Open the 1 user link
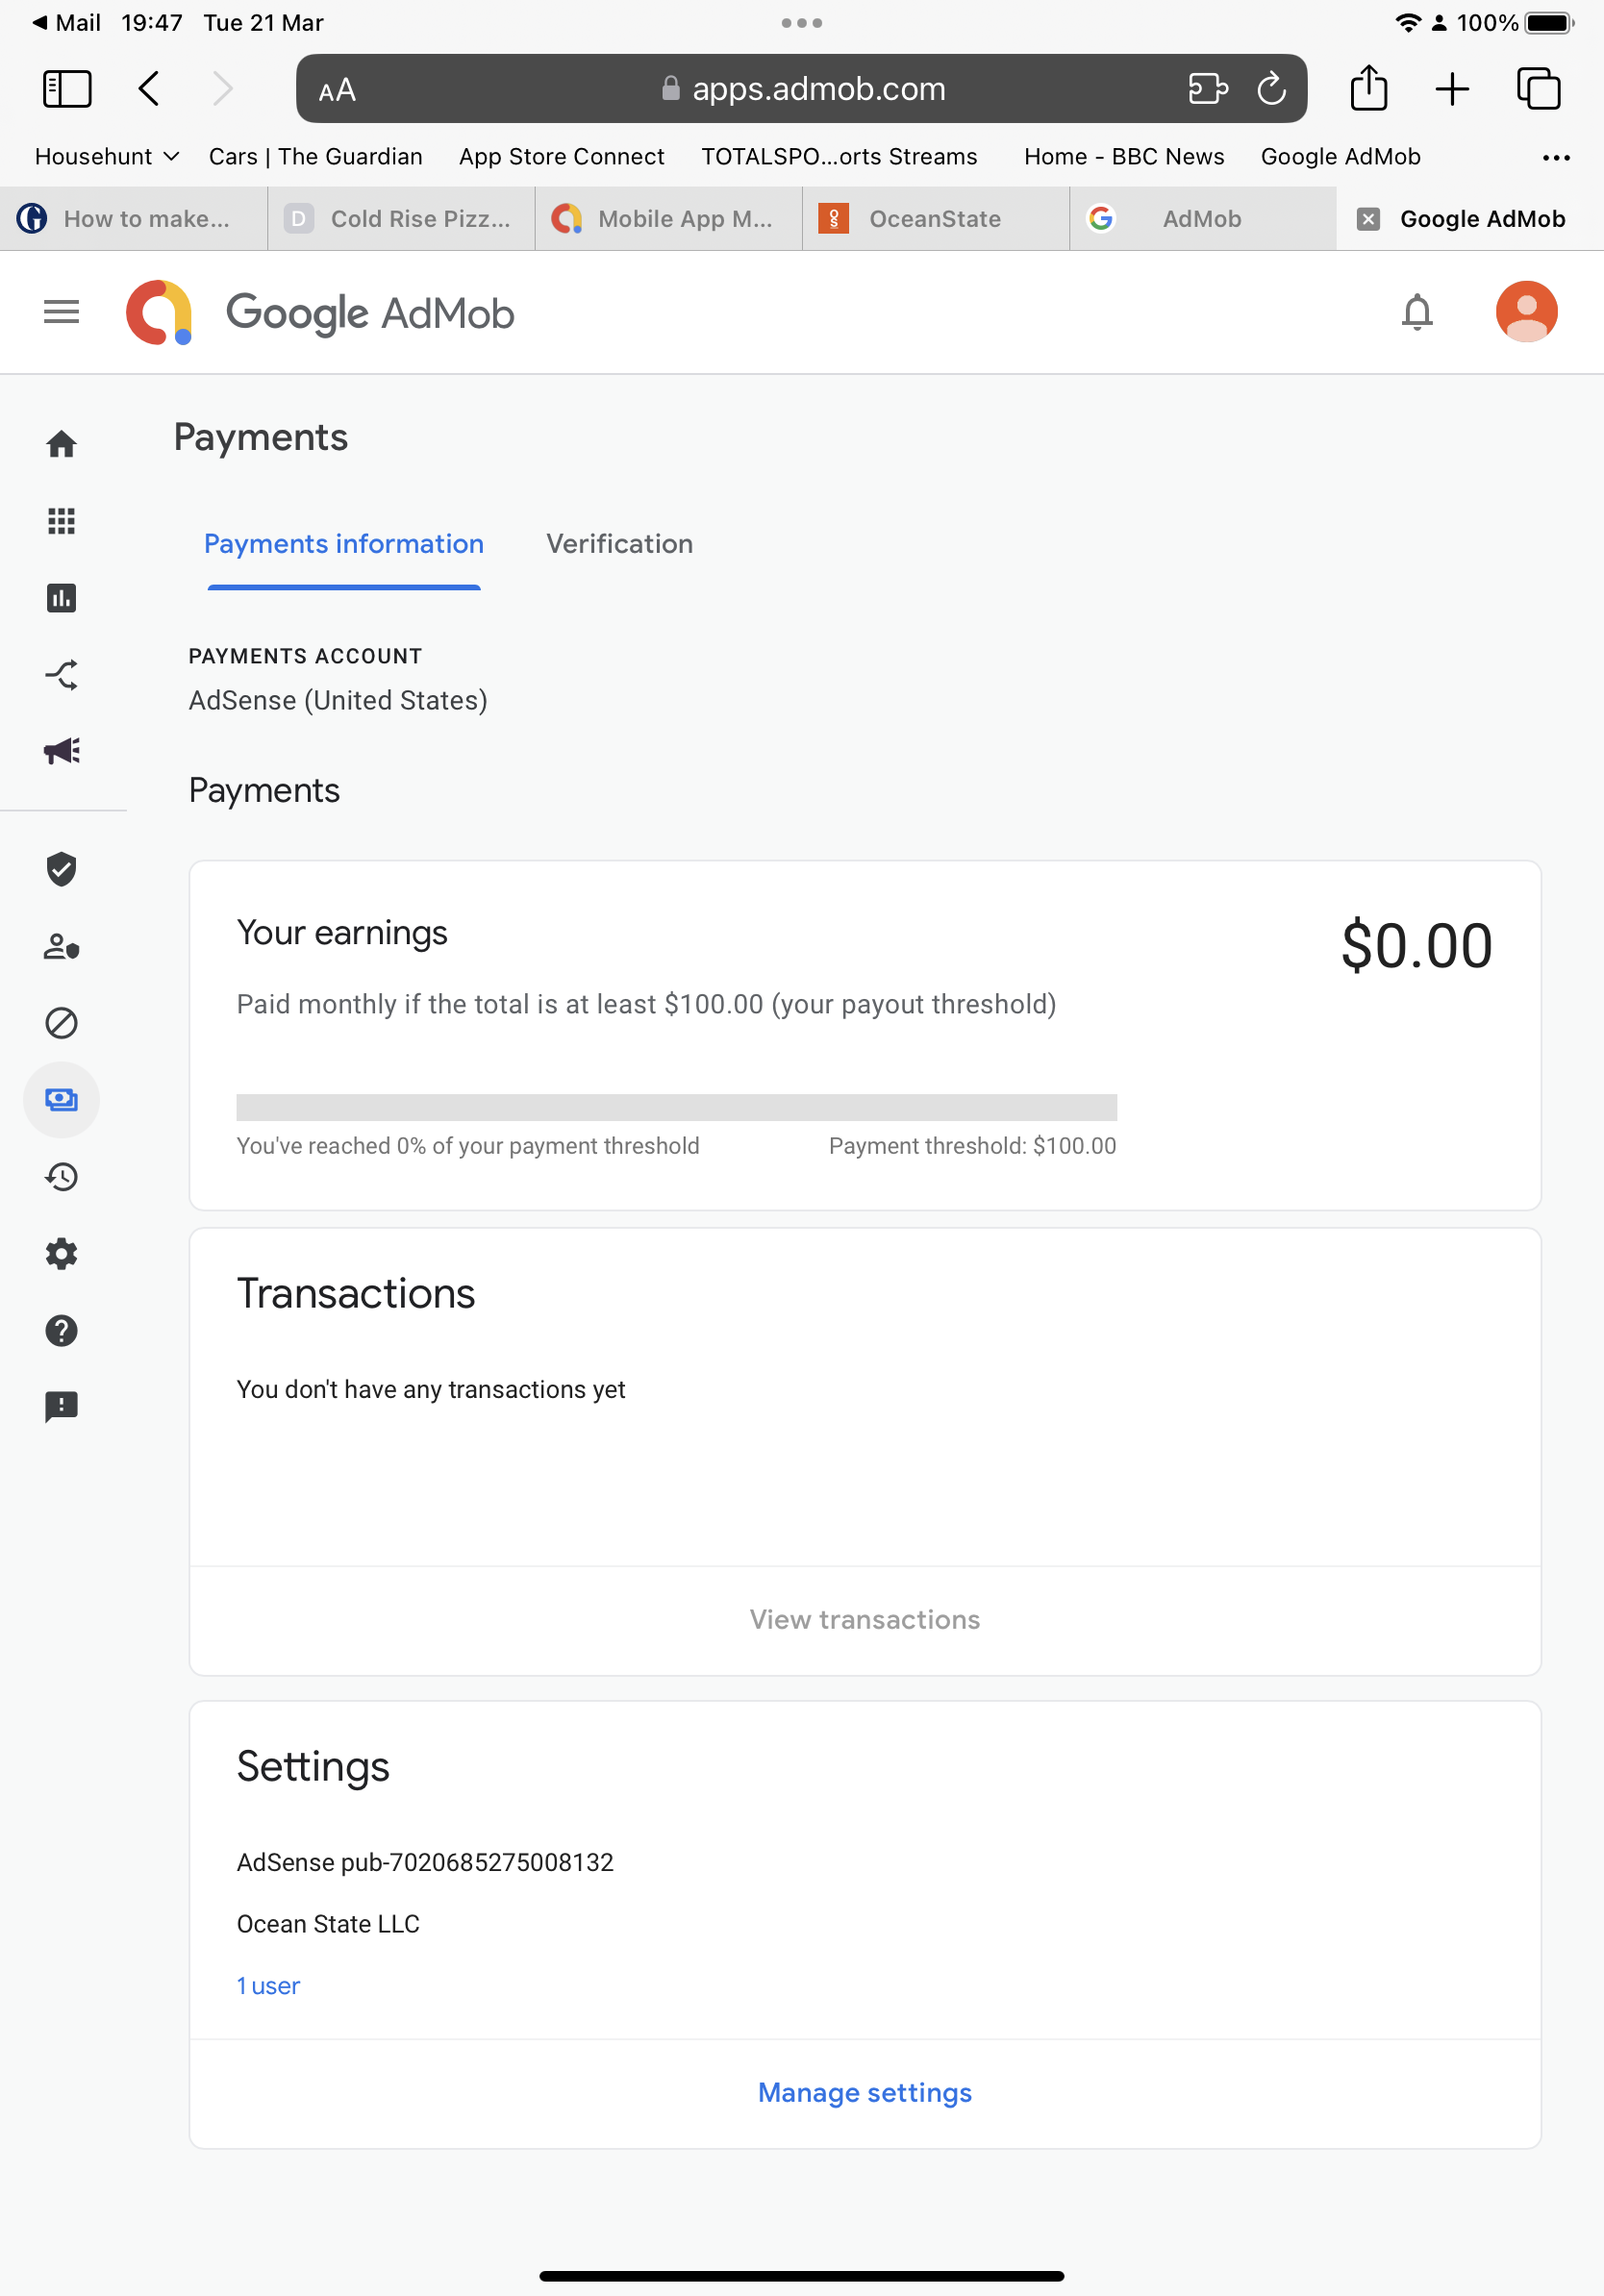This screenshot has height=2296, width=1604. 267,1986
